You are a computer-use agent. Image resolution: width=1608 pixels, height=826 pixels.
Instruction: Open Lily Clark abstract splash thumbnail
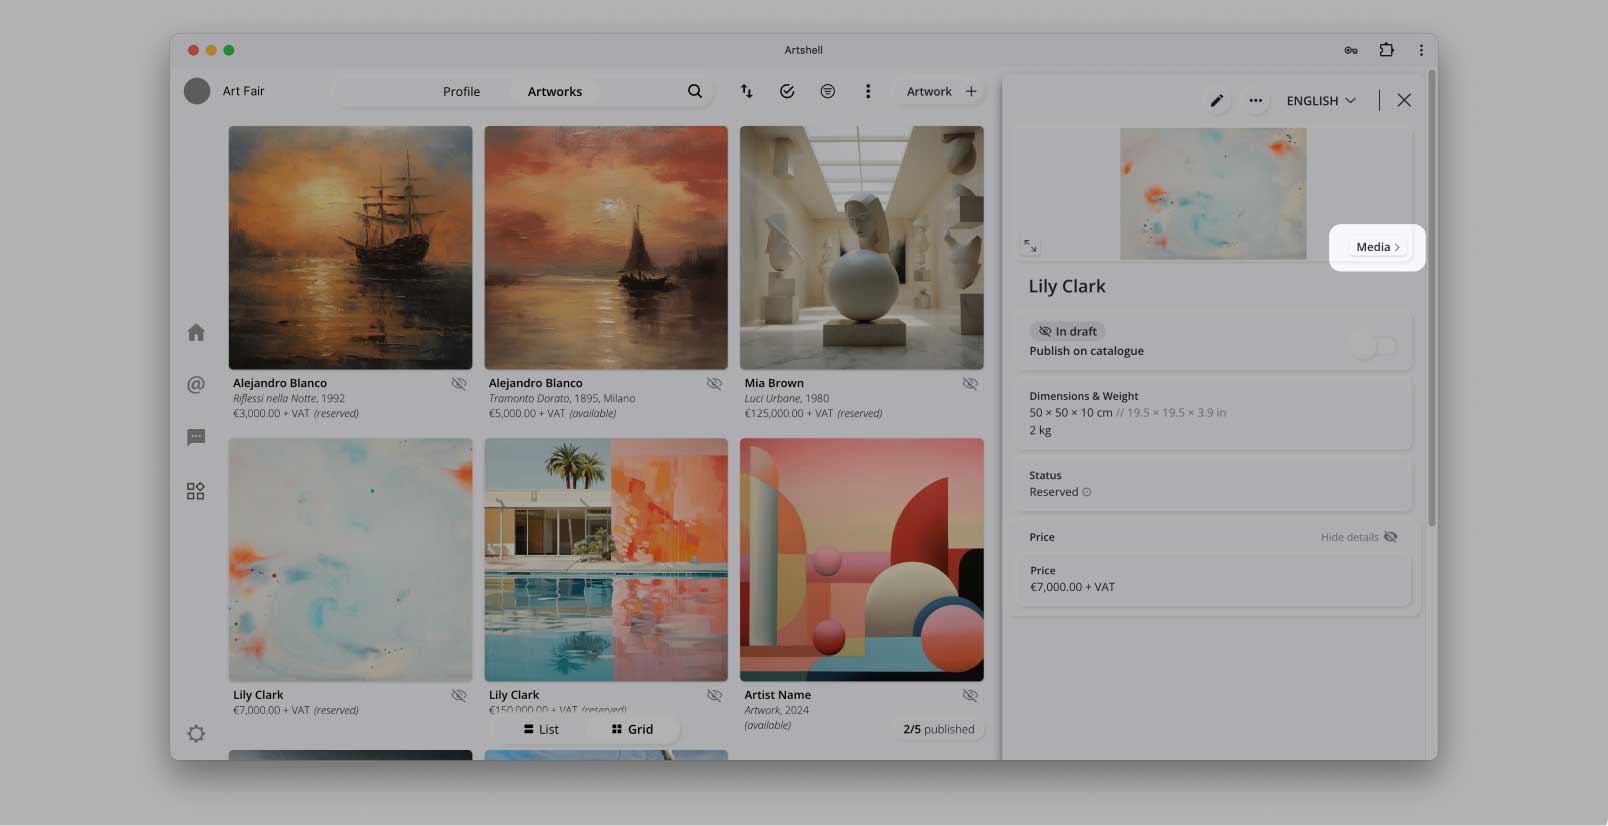351,560
